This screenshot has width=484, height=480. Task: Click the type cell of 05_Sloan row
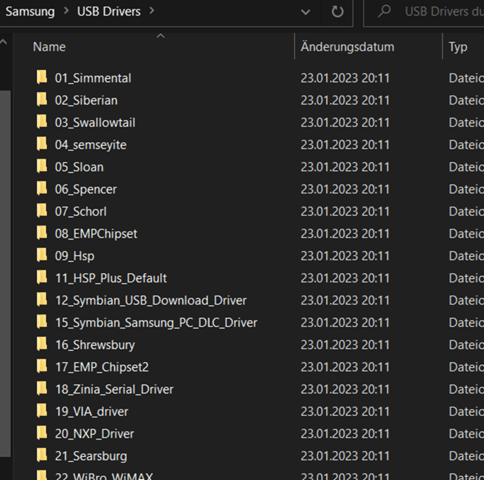pyautogui.click(x=466, y=167)
